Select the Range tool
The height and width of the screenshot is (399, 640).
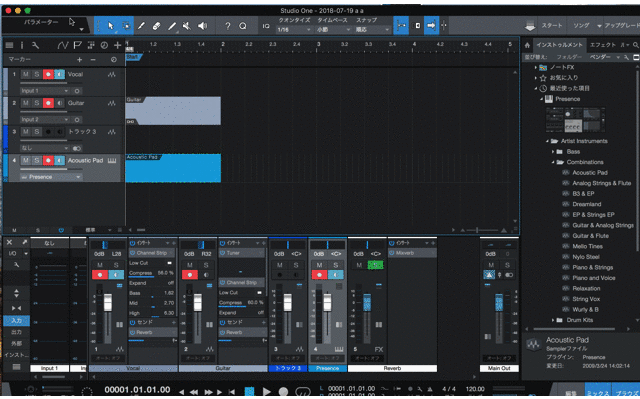(127, 26)
